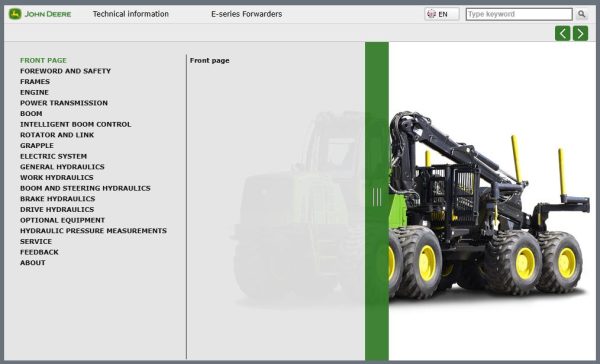Click the panel splitter grip handle
The width and height of the screenshot is (600, 364).
pyautogui.click(x=377, y=197)
